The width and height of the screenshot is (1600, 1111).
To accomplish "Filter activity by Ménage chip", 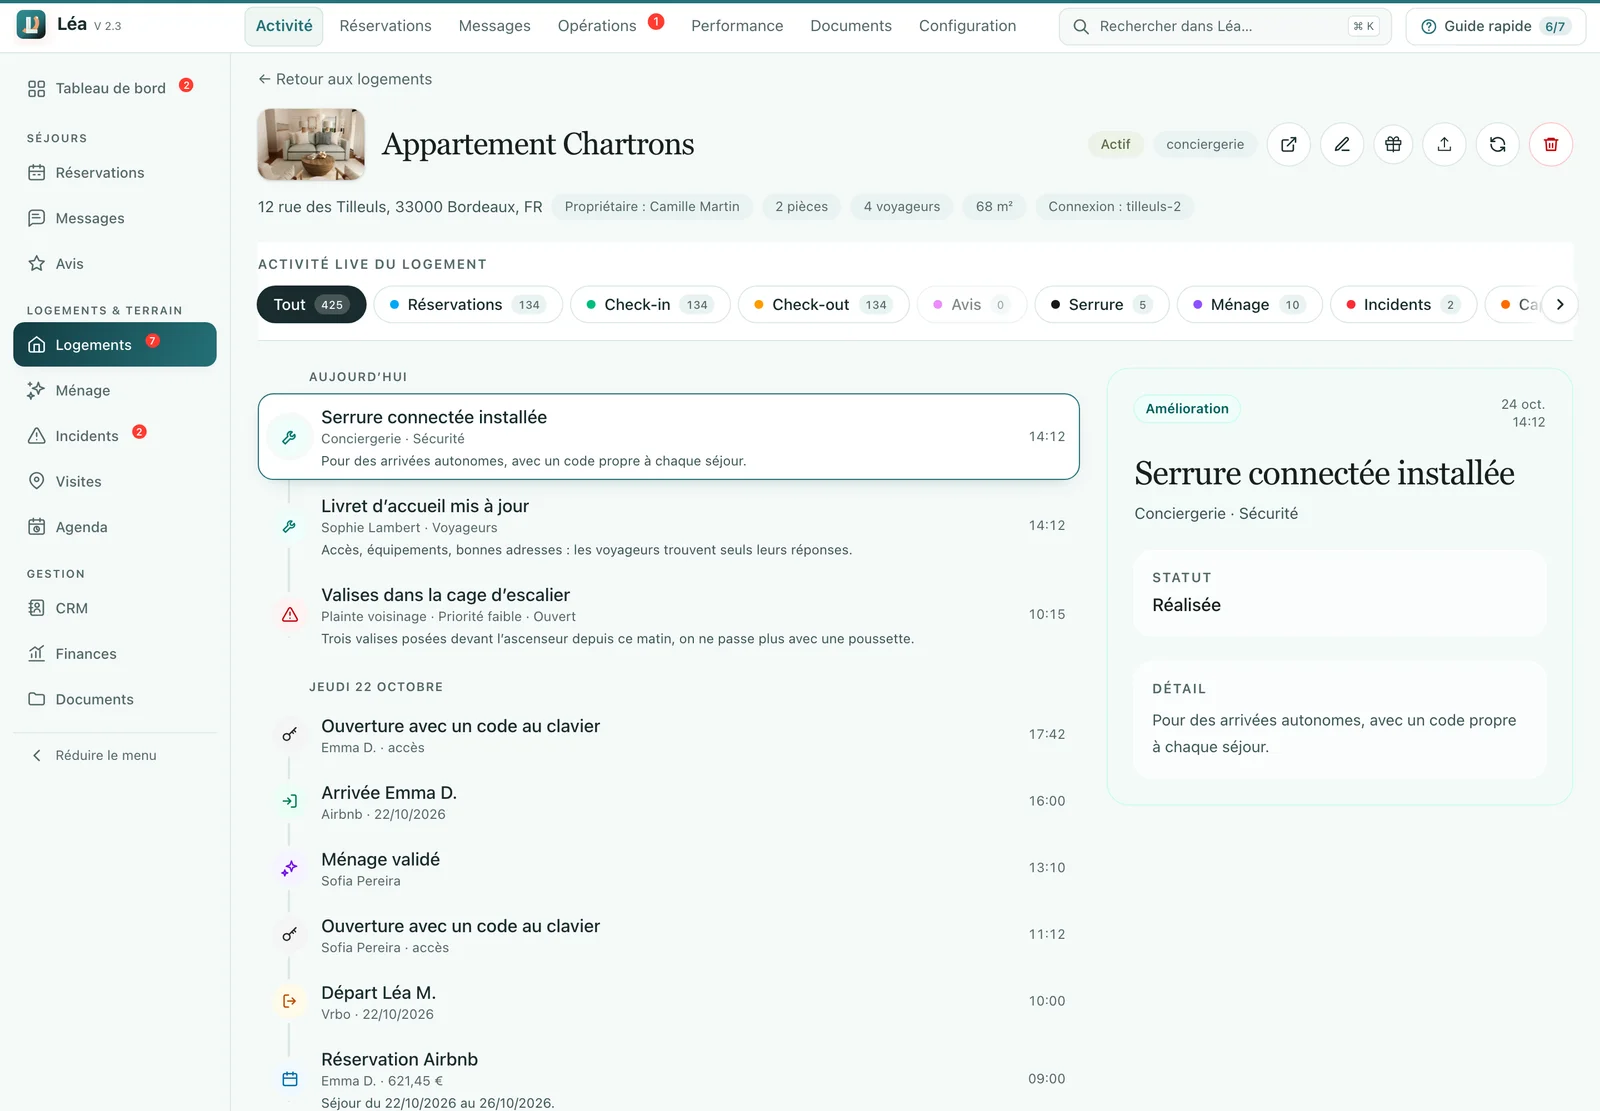I will [x=1249, y=304].
